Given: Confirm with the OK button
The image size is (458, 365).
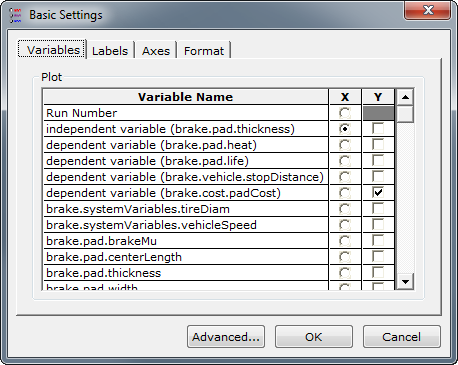Looking at the screenshot, I should pyautogui.click(x=314, y=337).
